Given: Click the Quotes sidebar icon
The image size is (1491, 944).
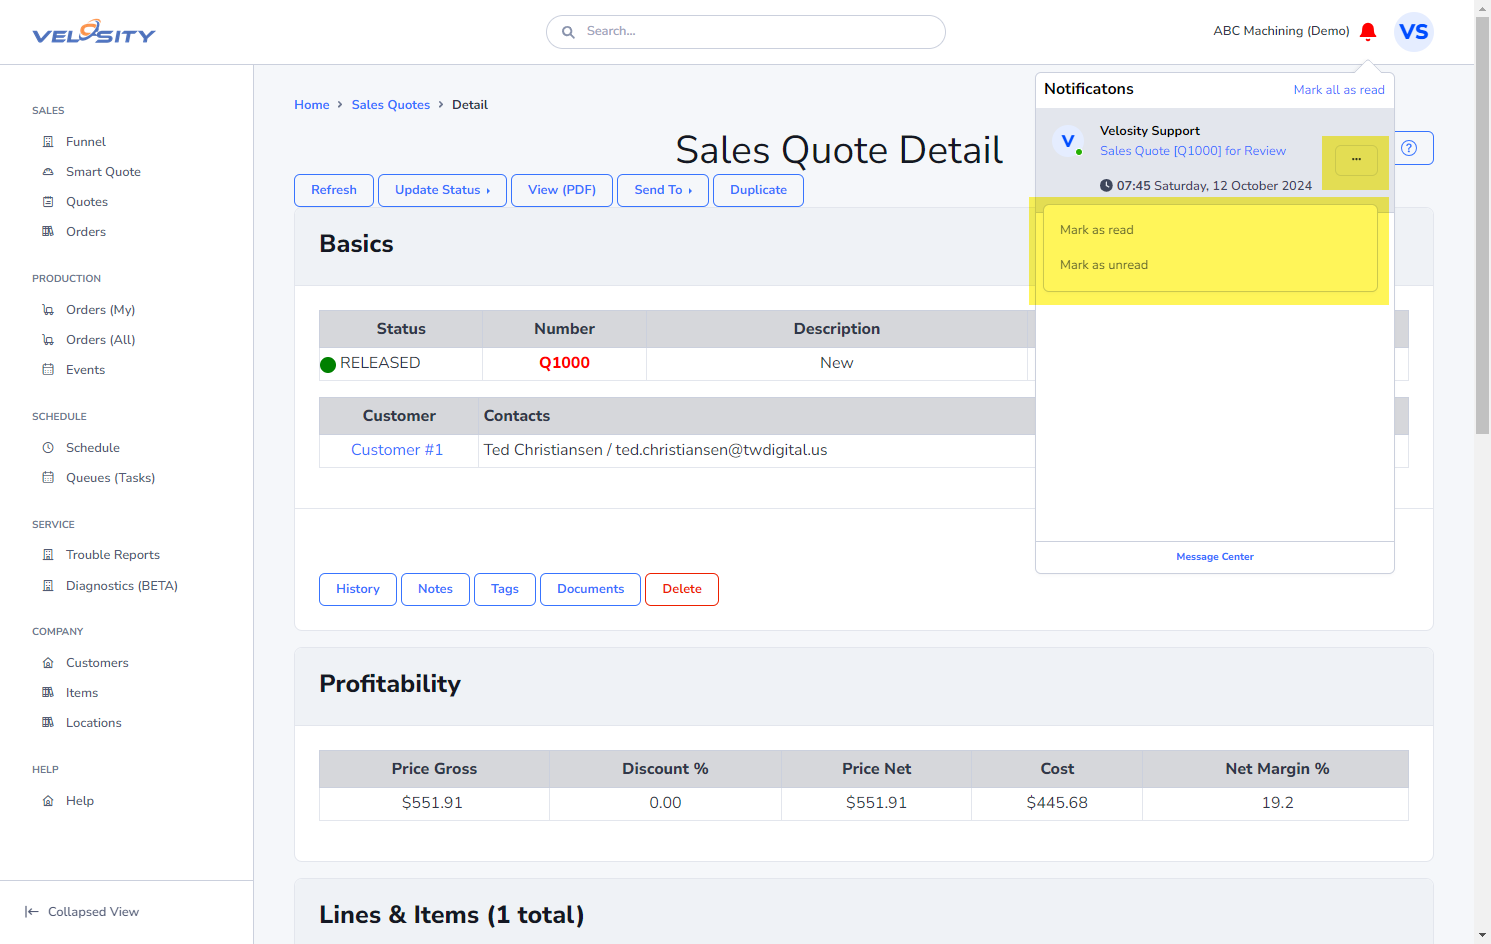Looking at the screenshot, I should pyautogui.click(x=48, y=202).
